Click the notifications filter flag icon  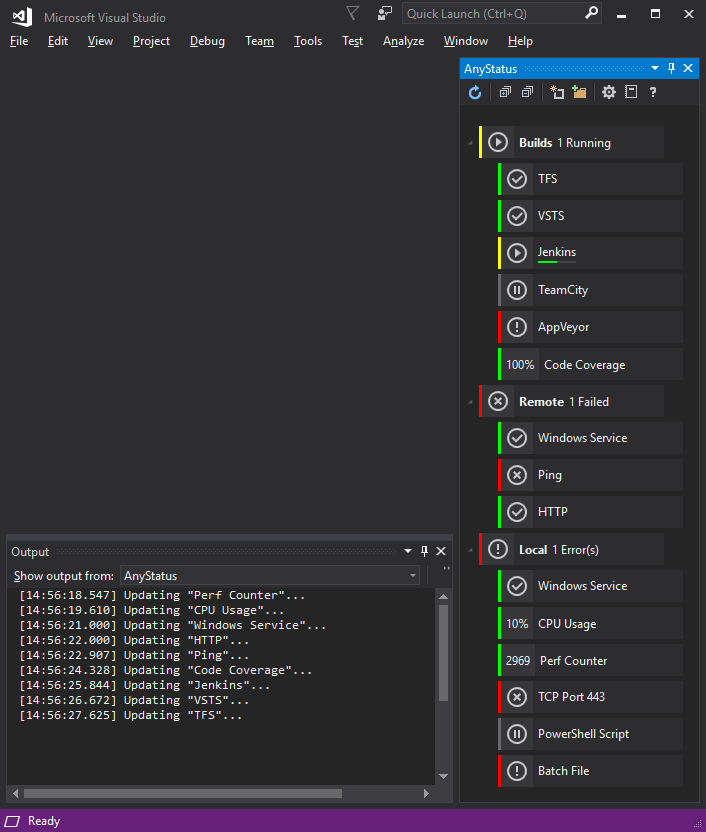pyautogui.click(x=353, y=13)
